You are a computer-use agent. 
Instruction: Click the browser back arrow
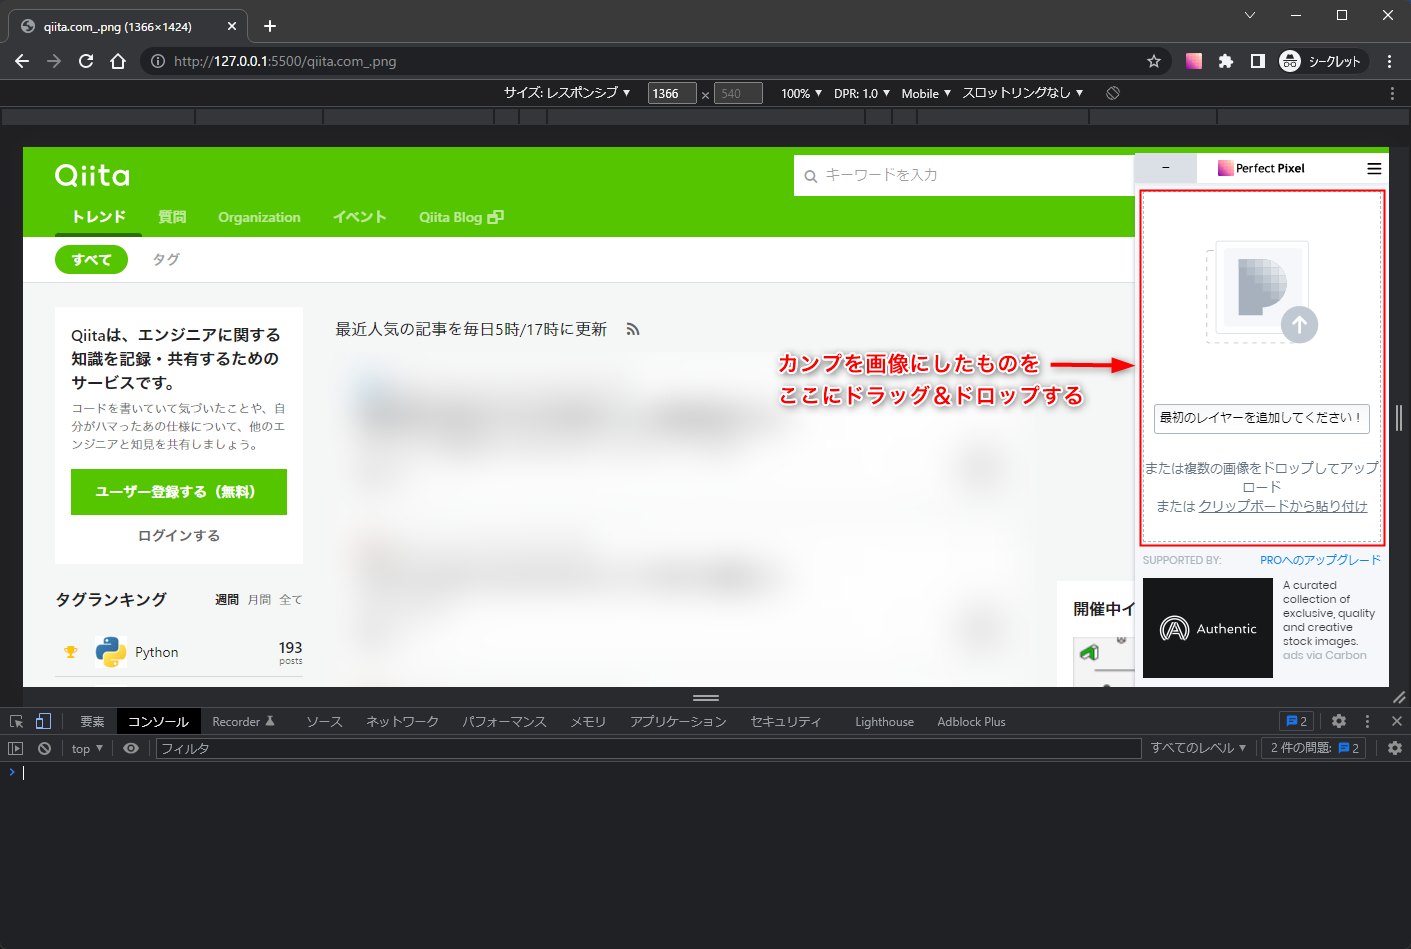click(22, 61)
